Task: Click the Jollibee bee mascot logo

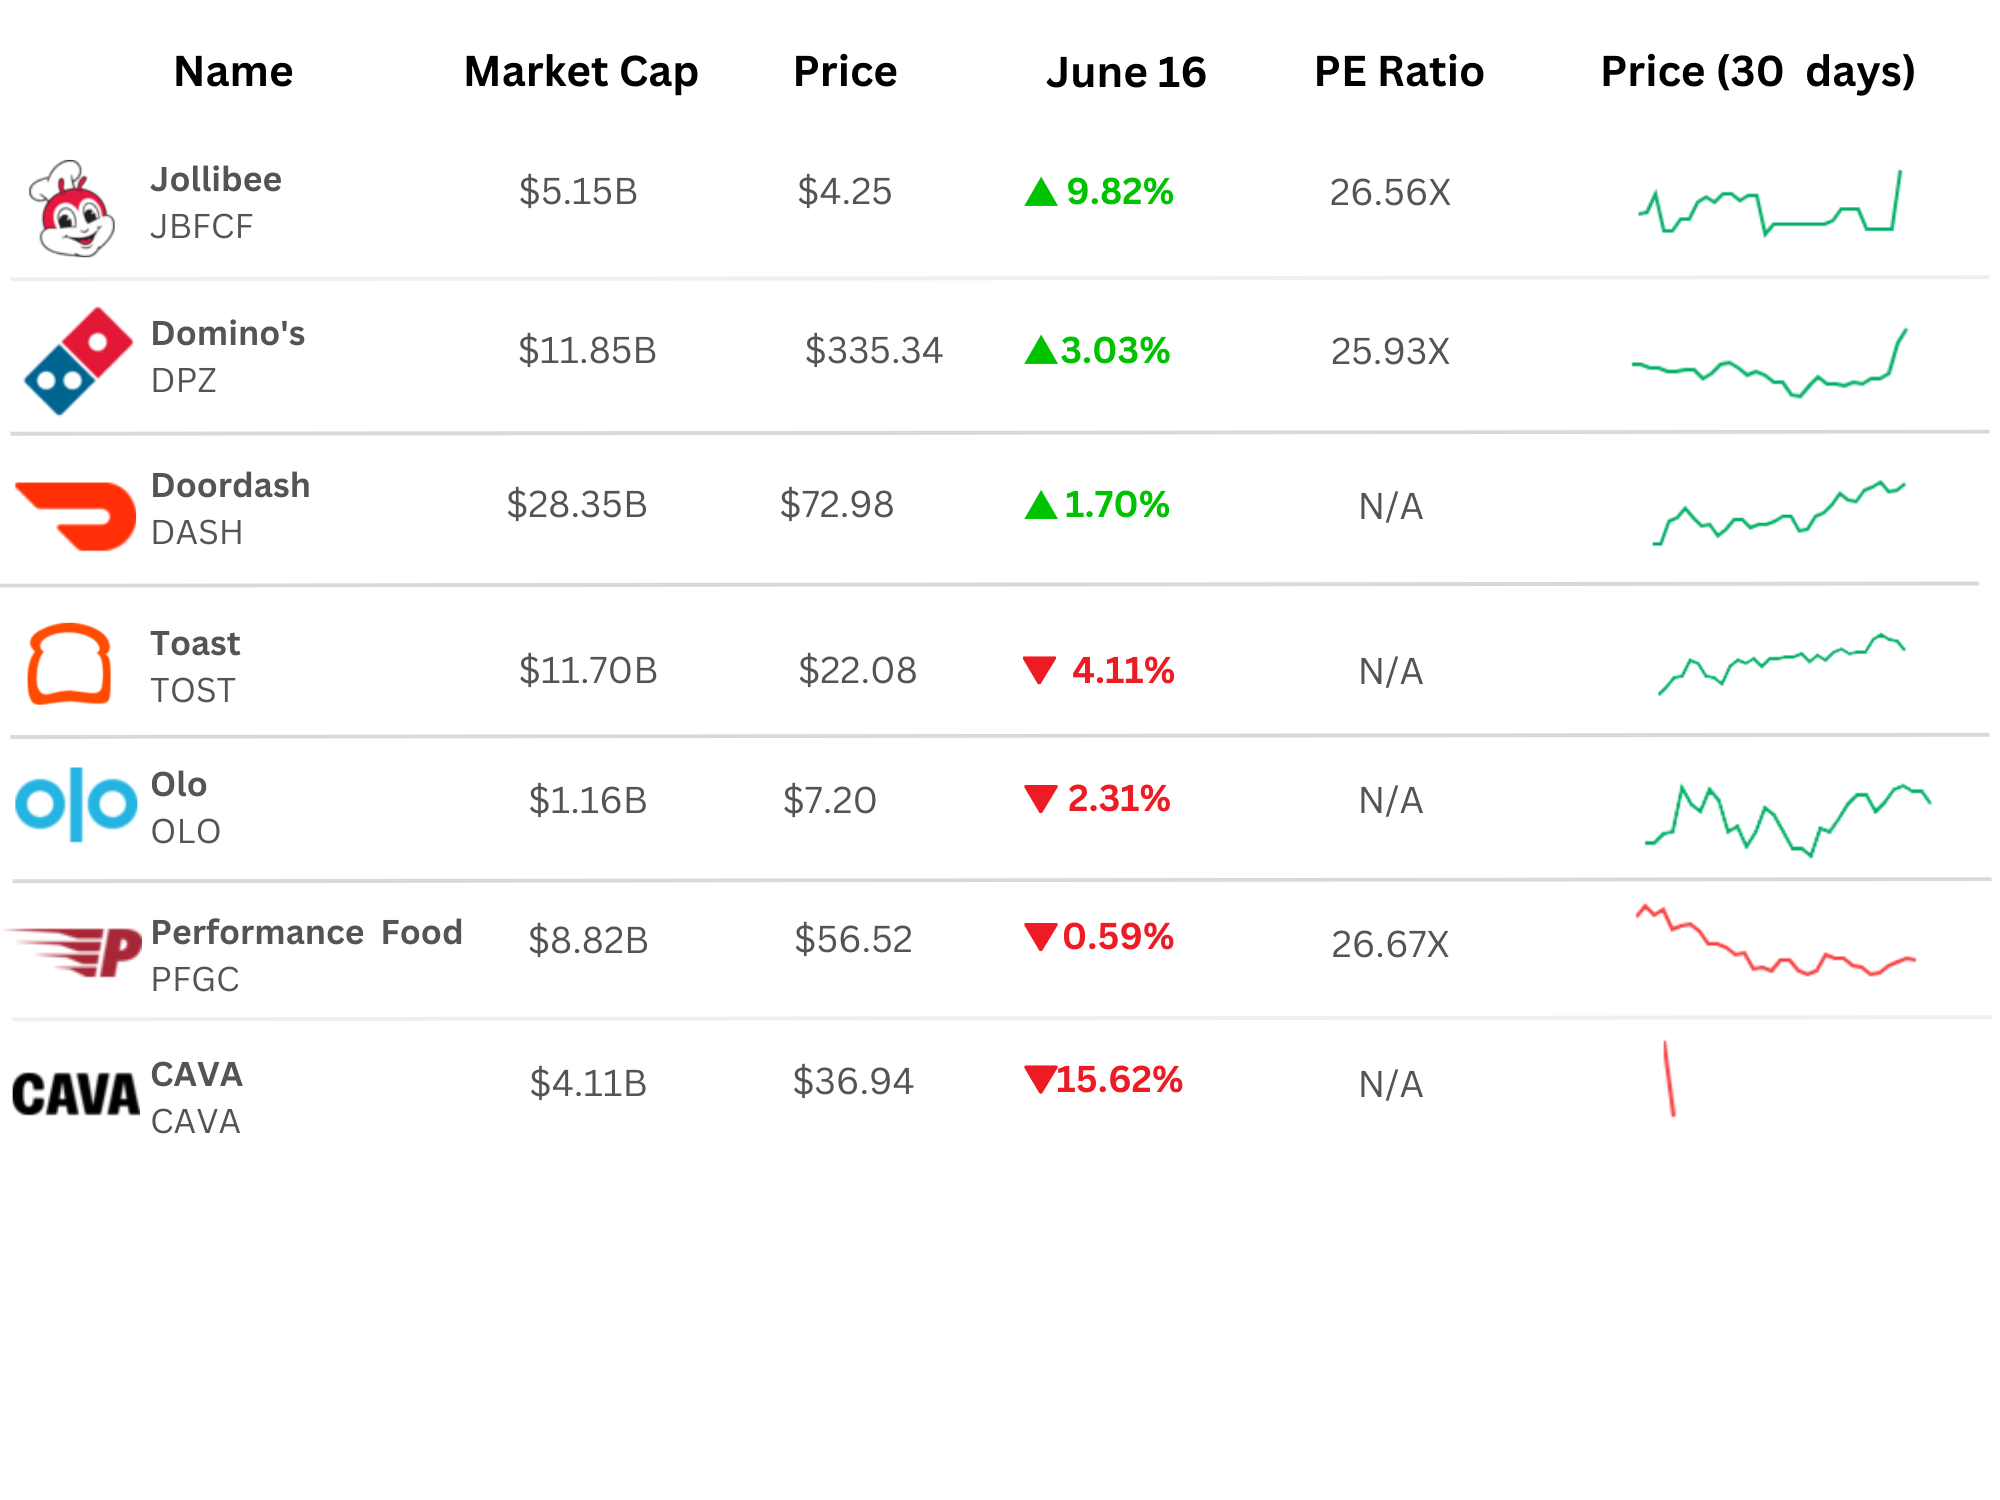Action: click(72, 208)
